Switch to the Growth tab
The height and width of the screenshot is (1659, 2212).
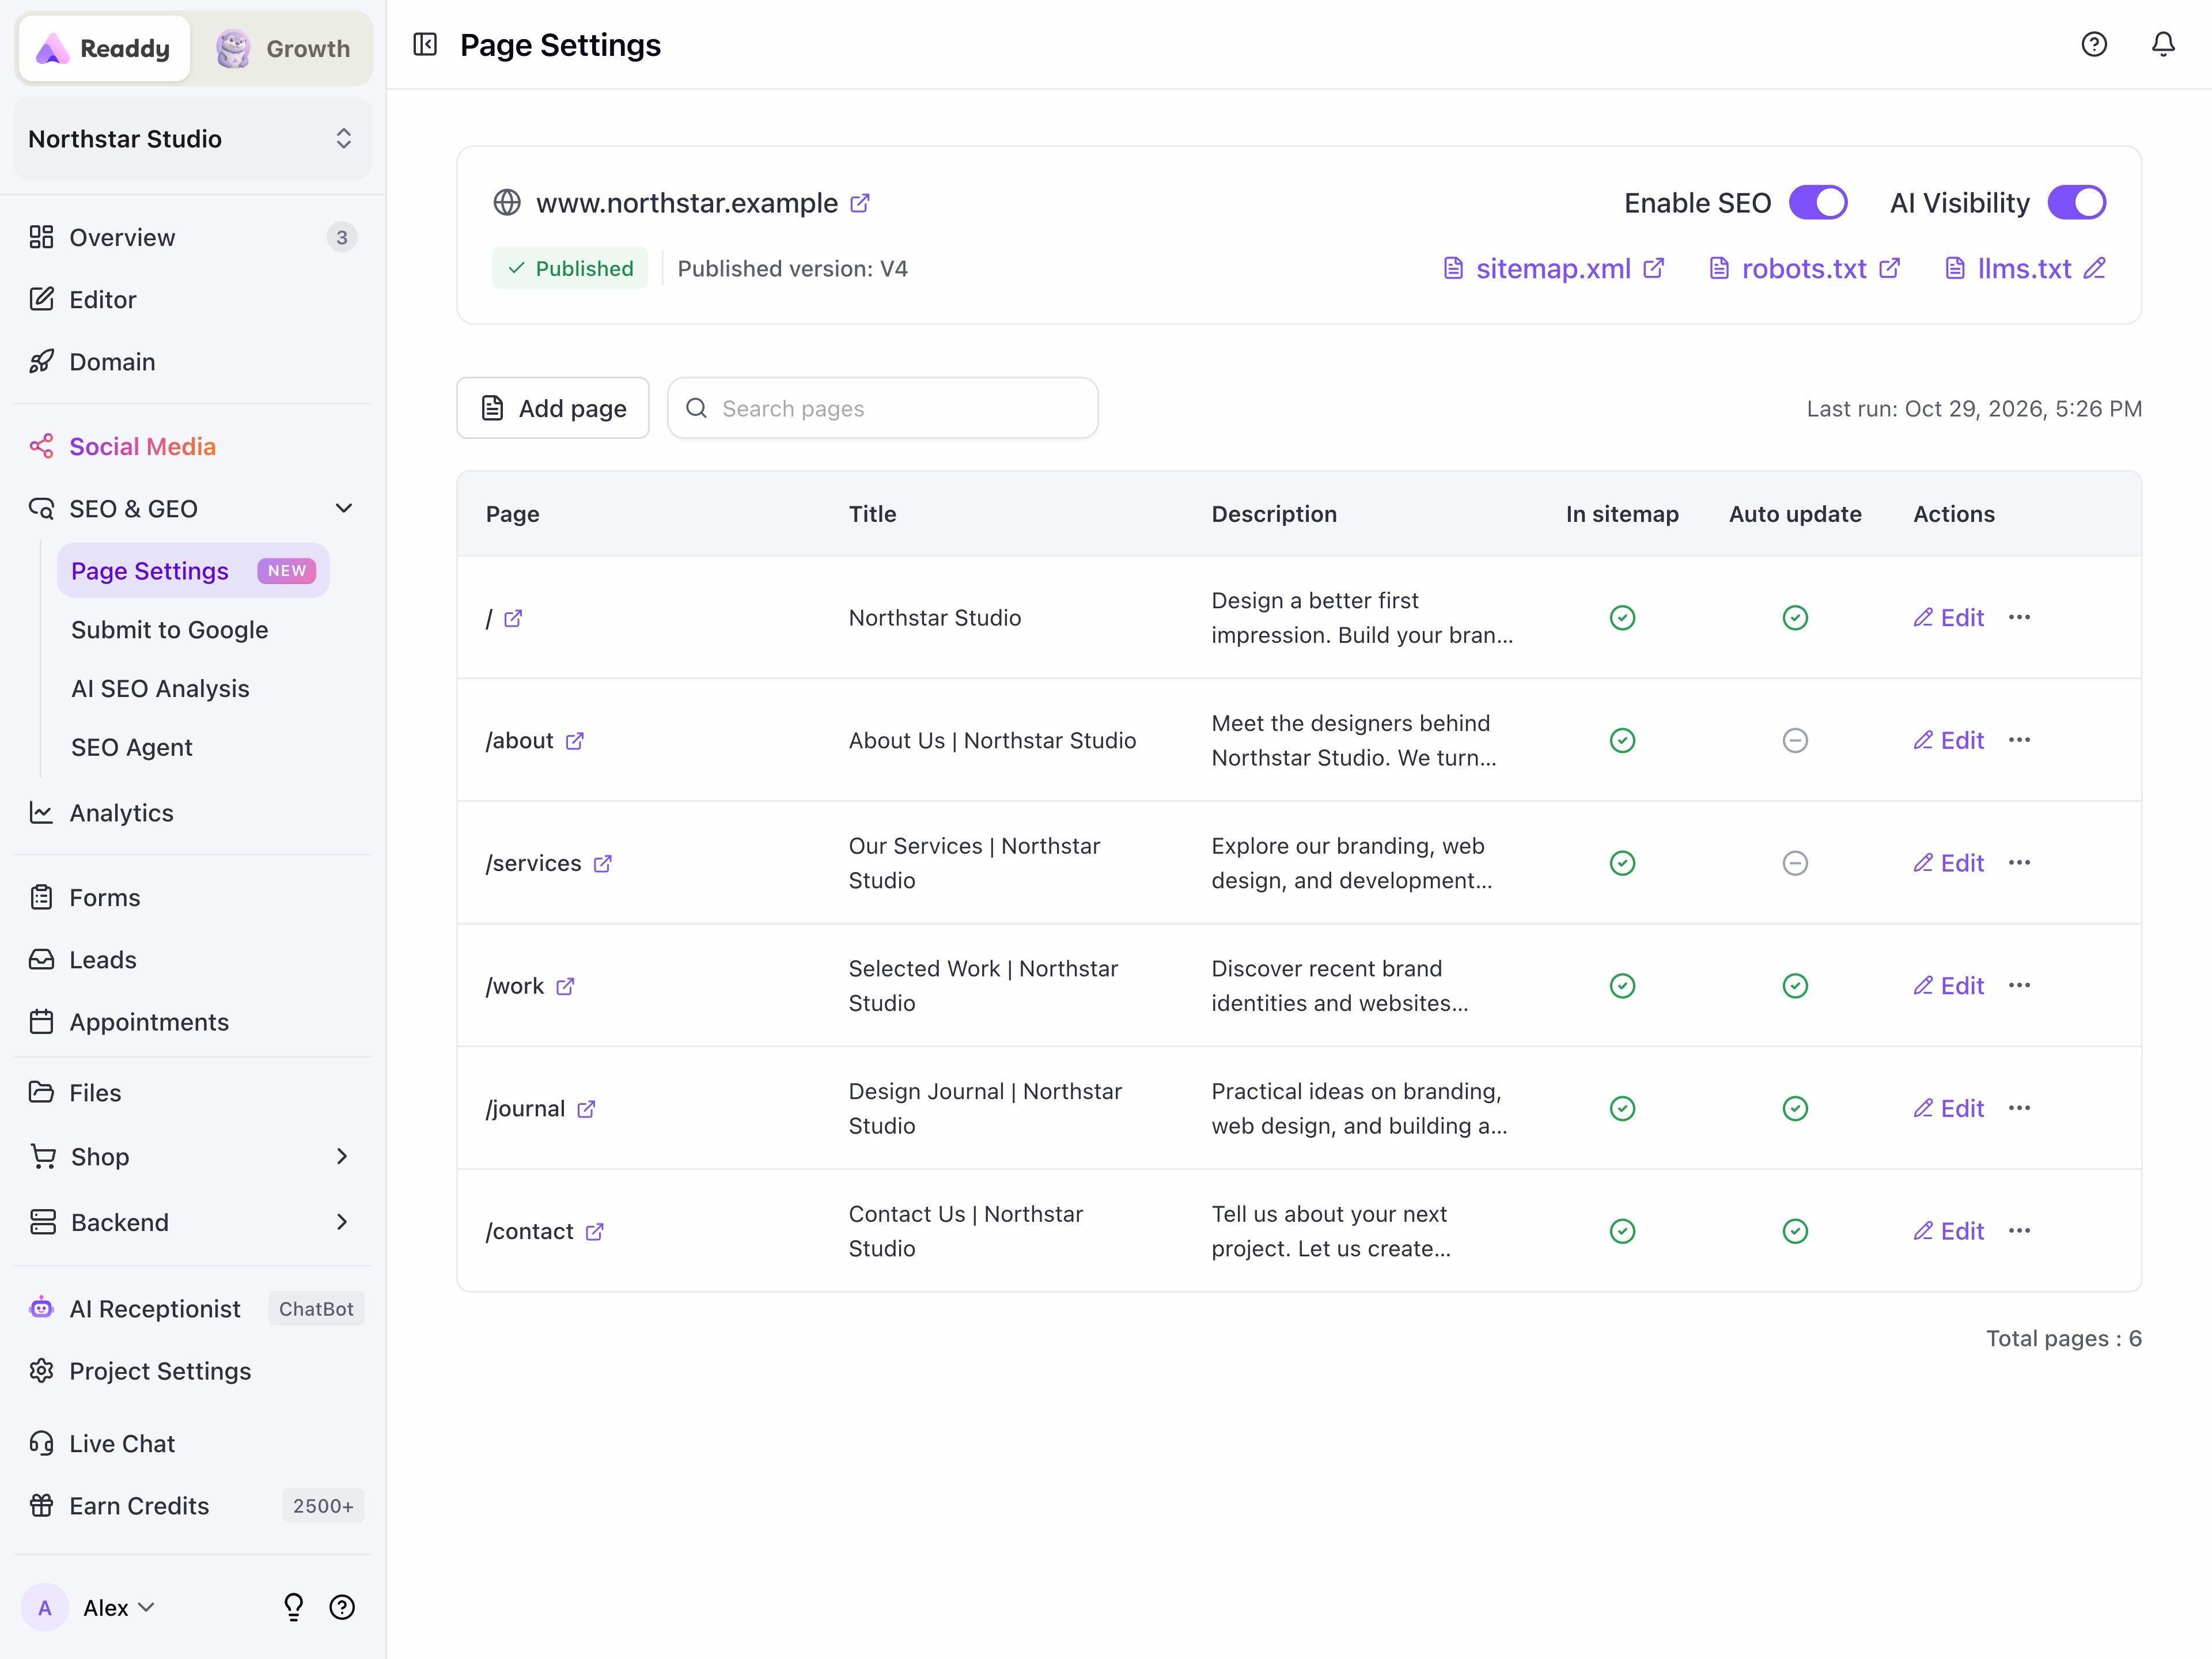[x=283, y=48]
